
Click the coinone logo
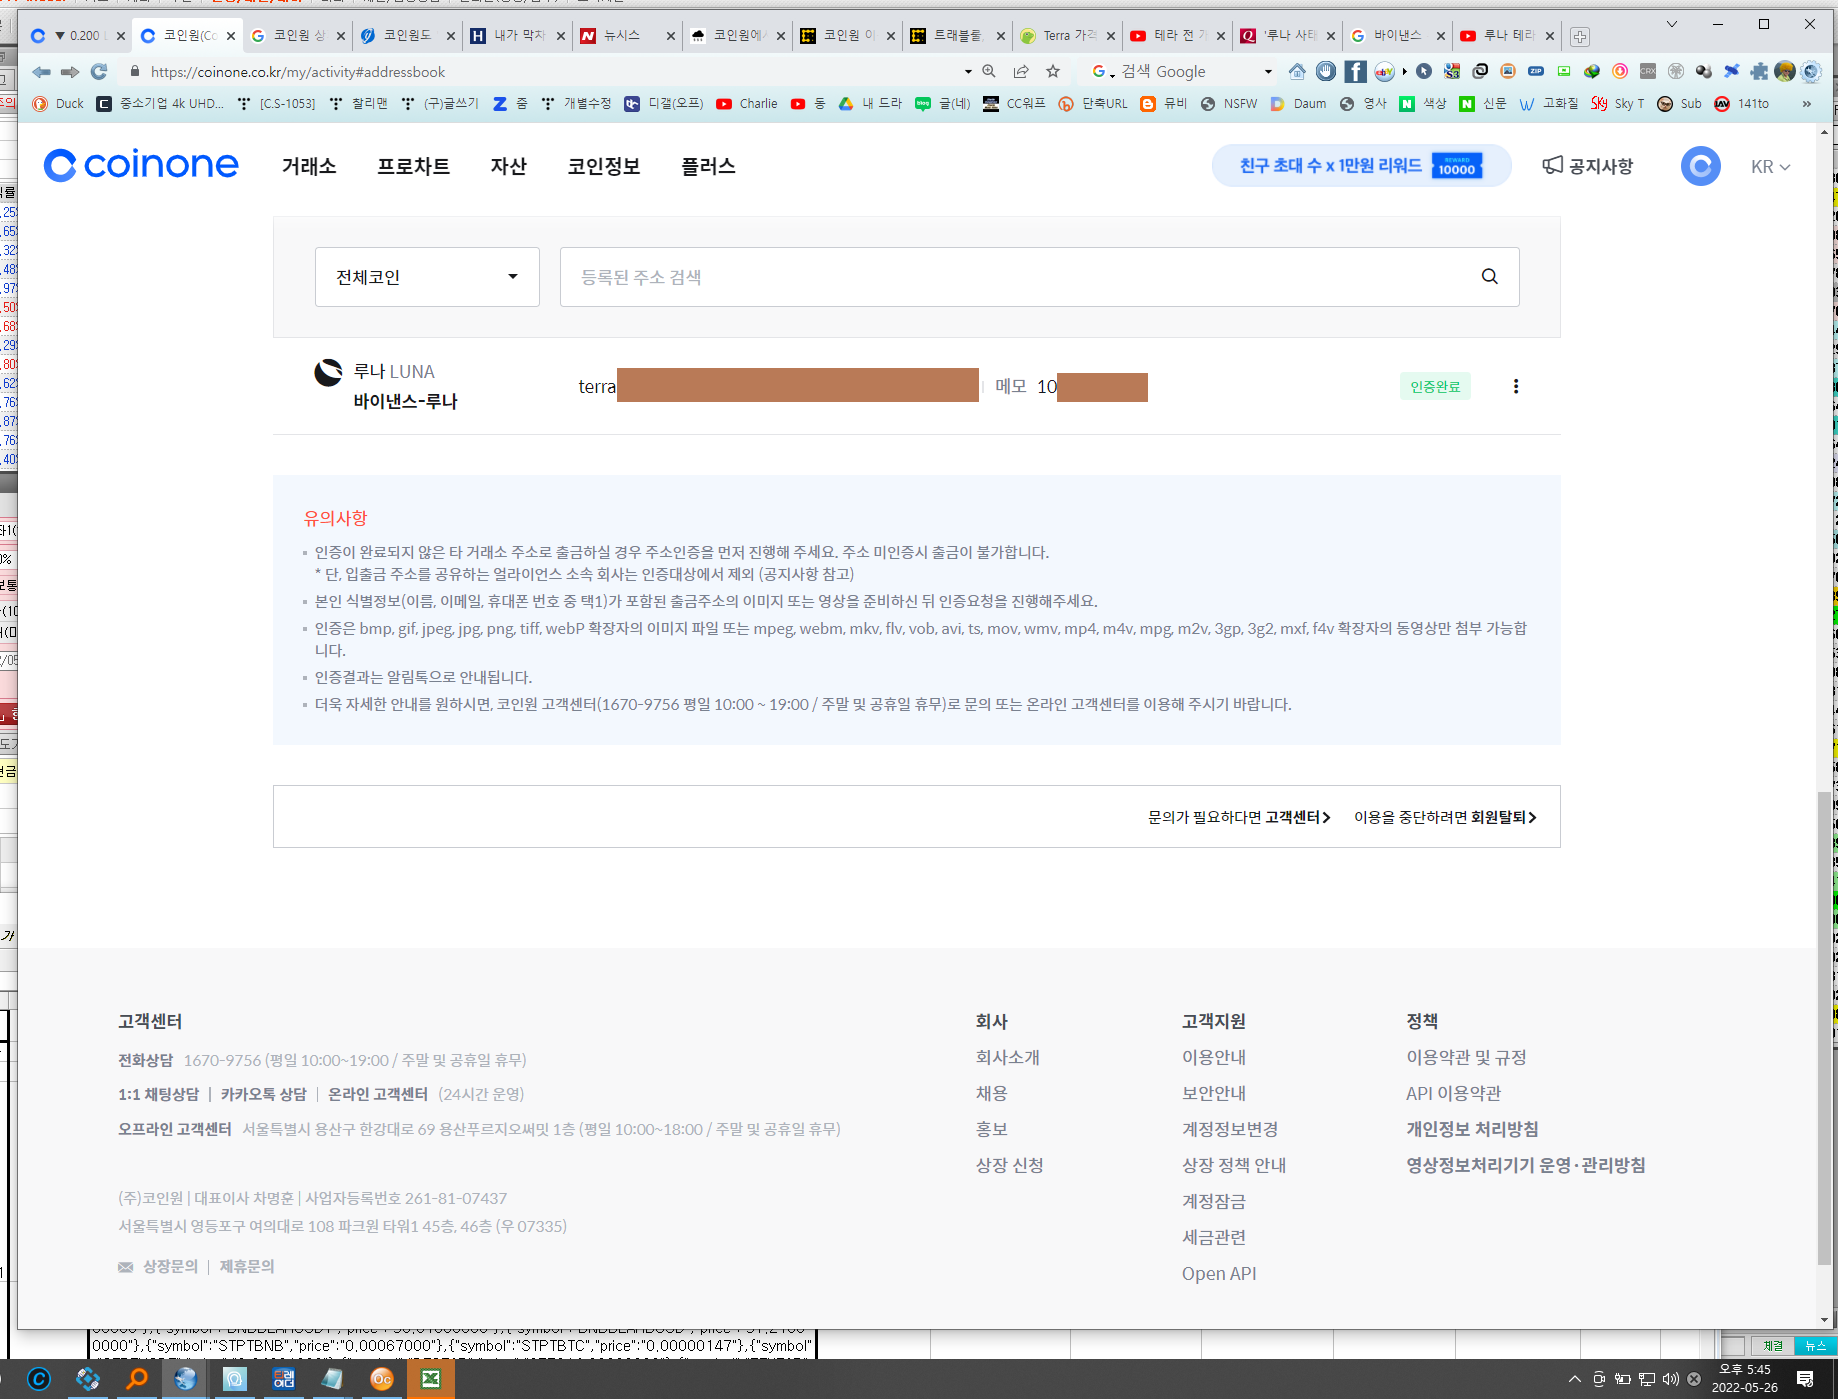pyautogui.click(x=141, y=165)
